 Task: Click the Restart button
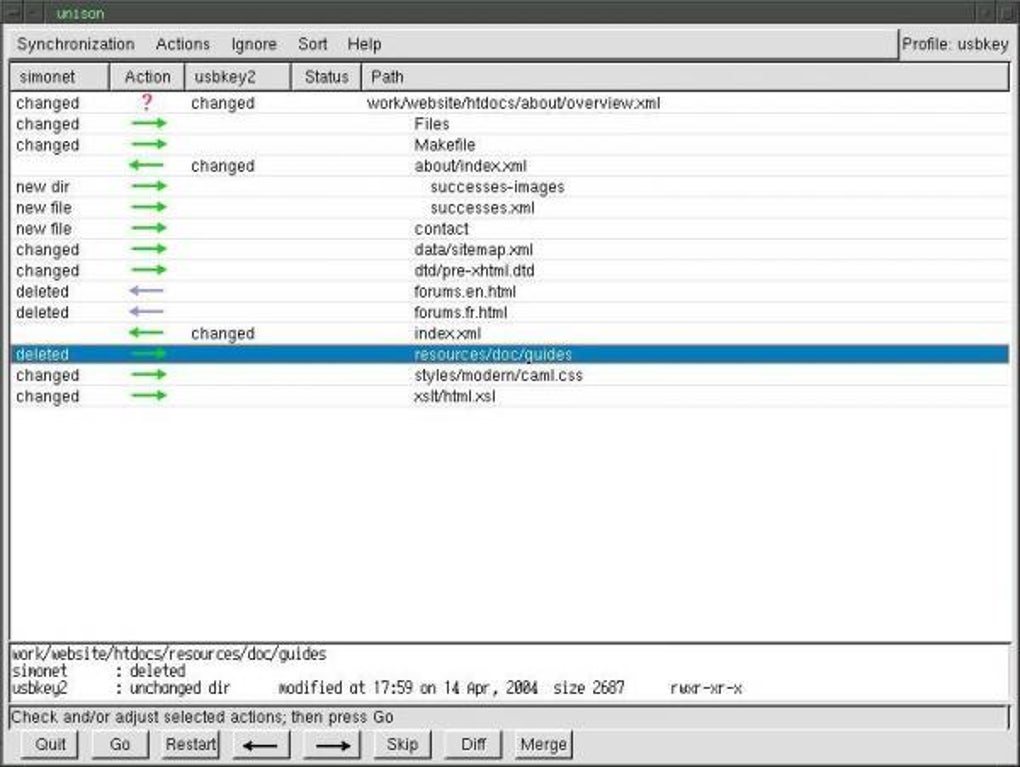190,744
